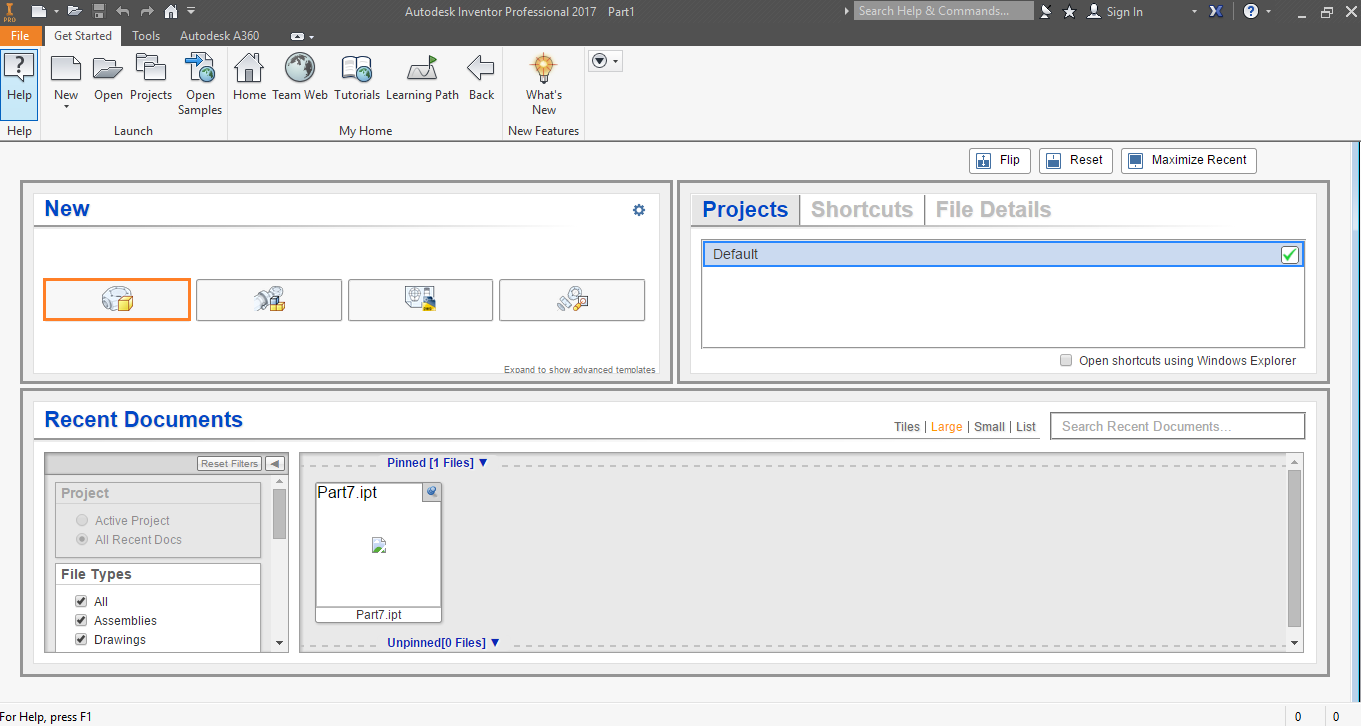This screenshot has width=1361, height=726.
Task: Click the Communication Center satellite icon
Action: 1046,11
